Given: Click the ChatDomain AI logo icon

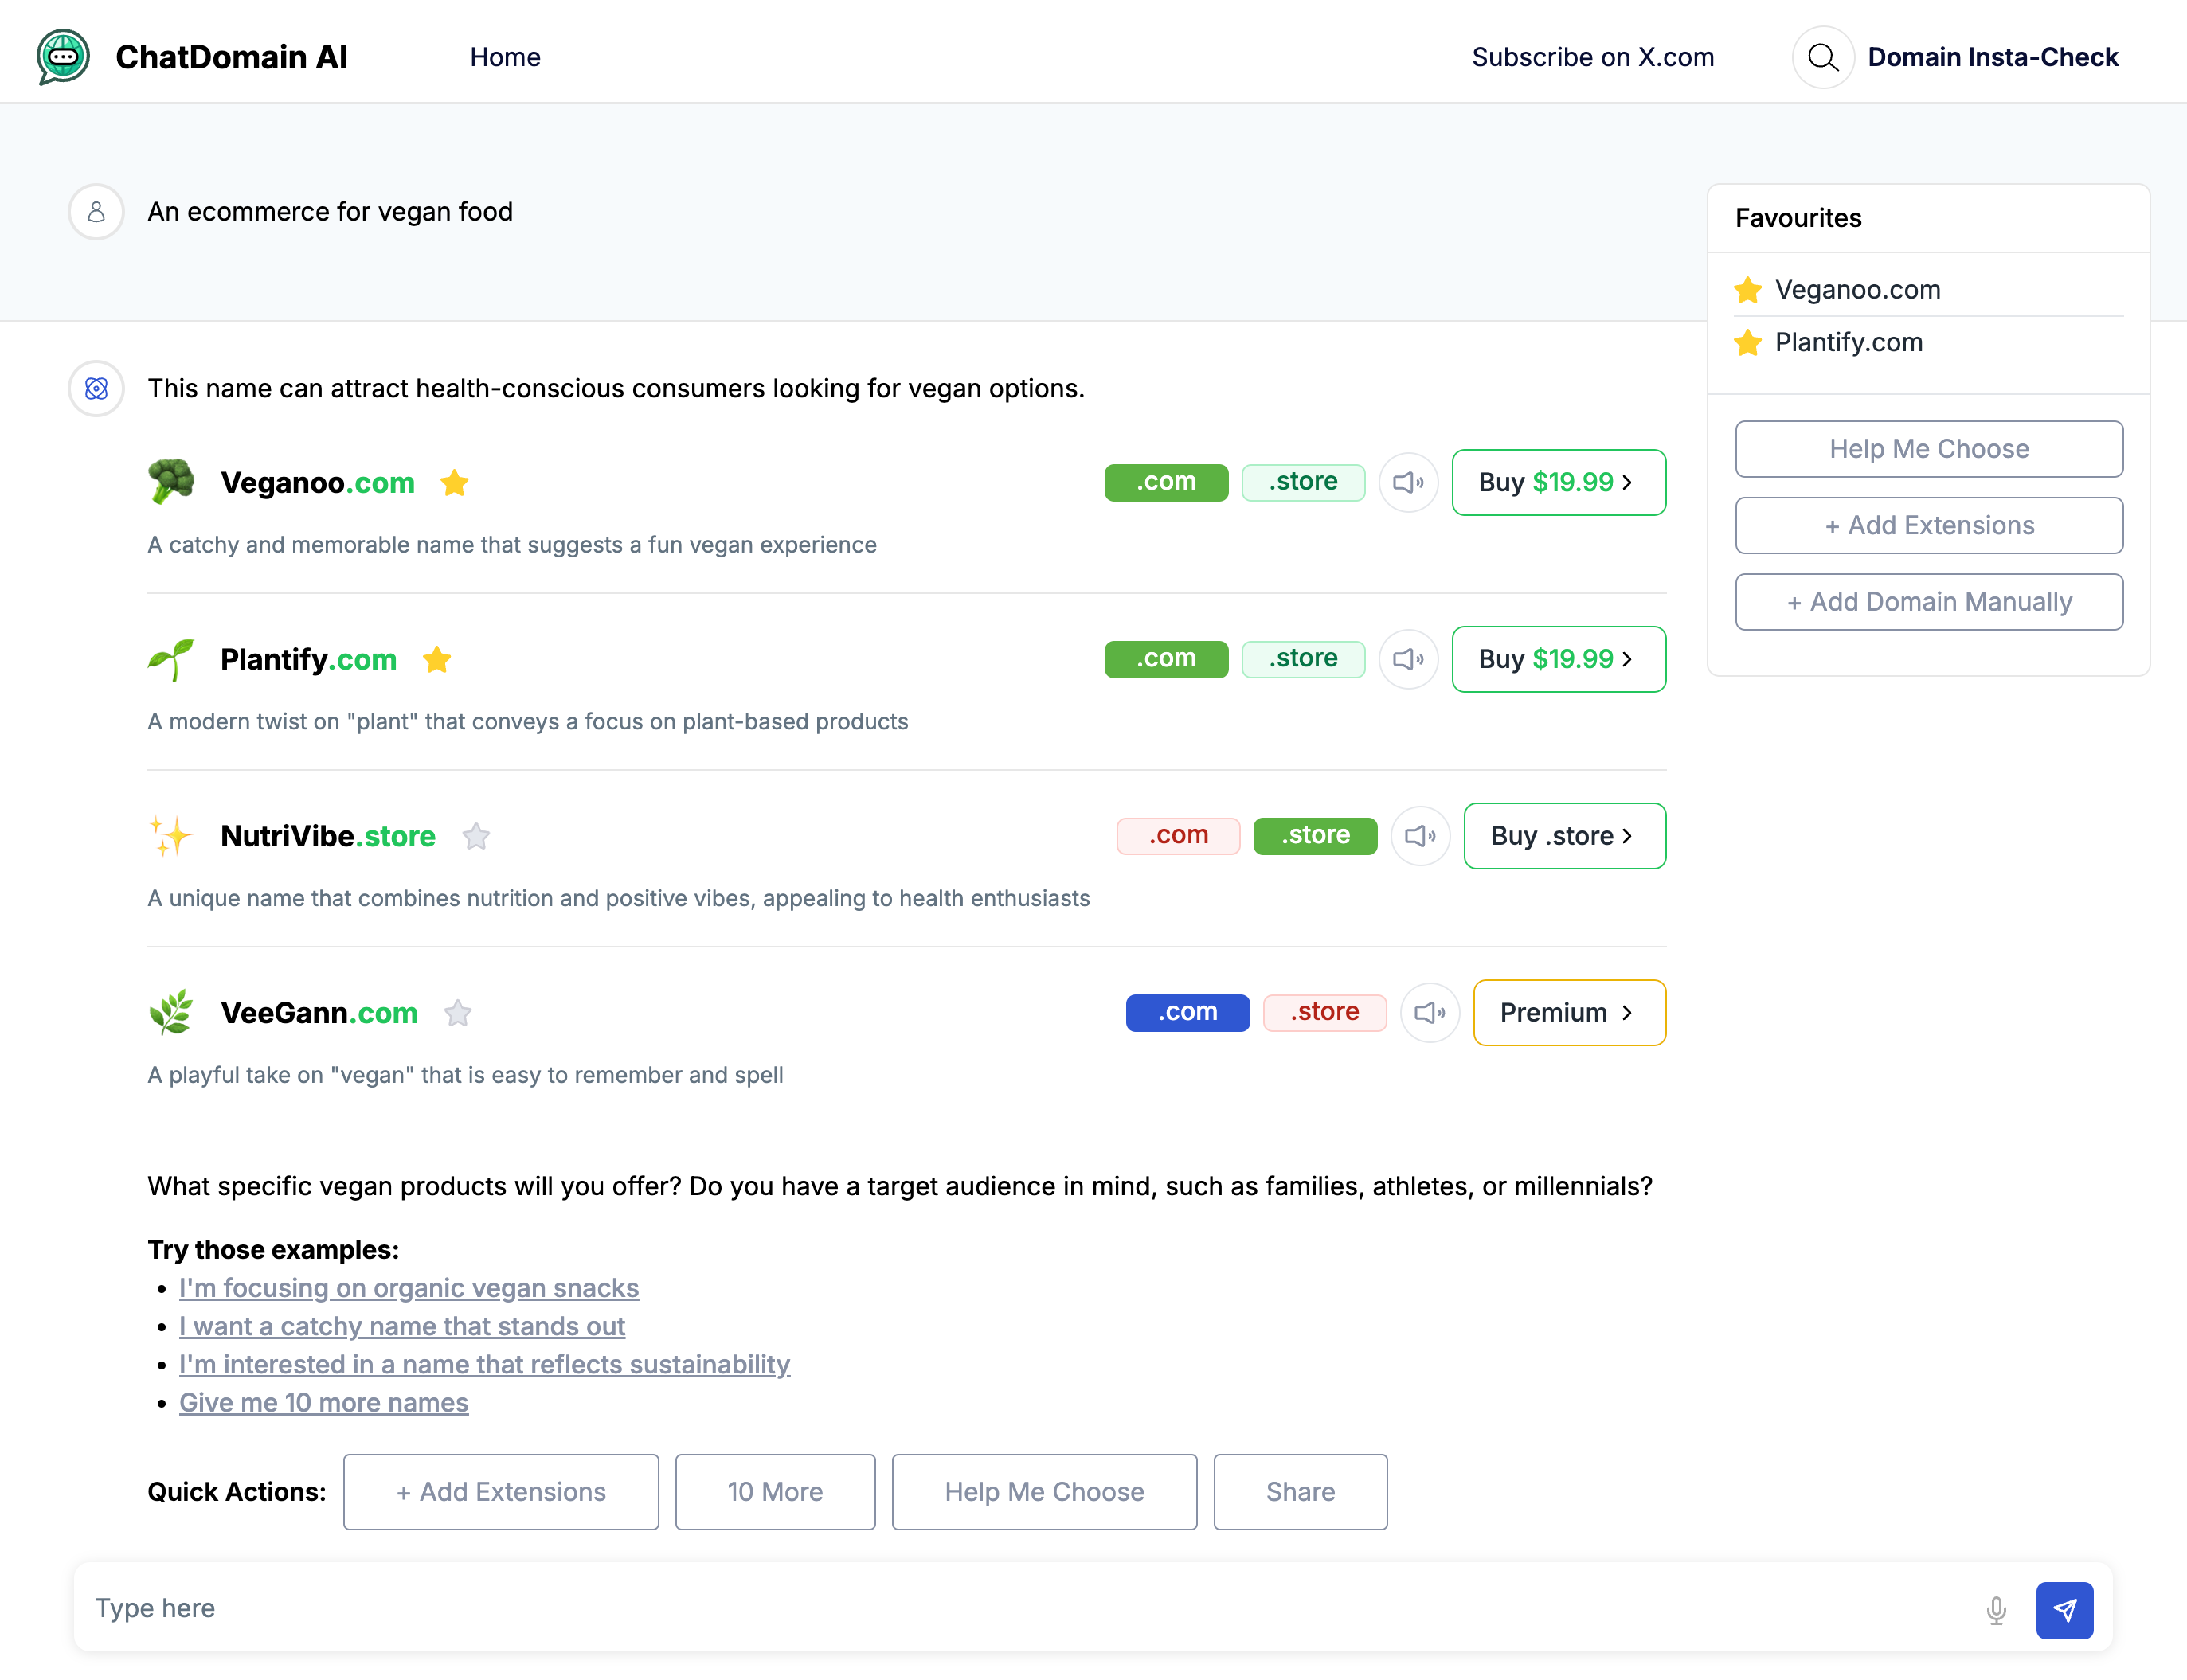Looking at the screenshot, I should pyautogui.click(x=63, y=57).
